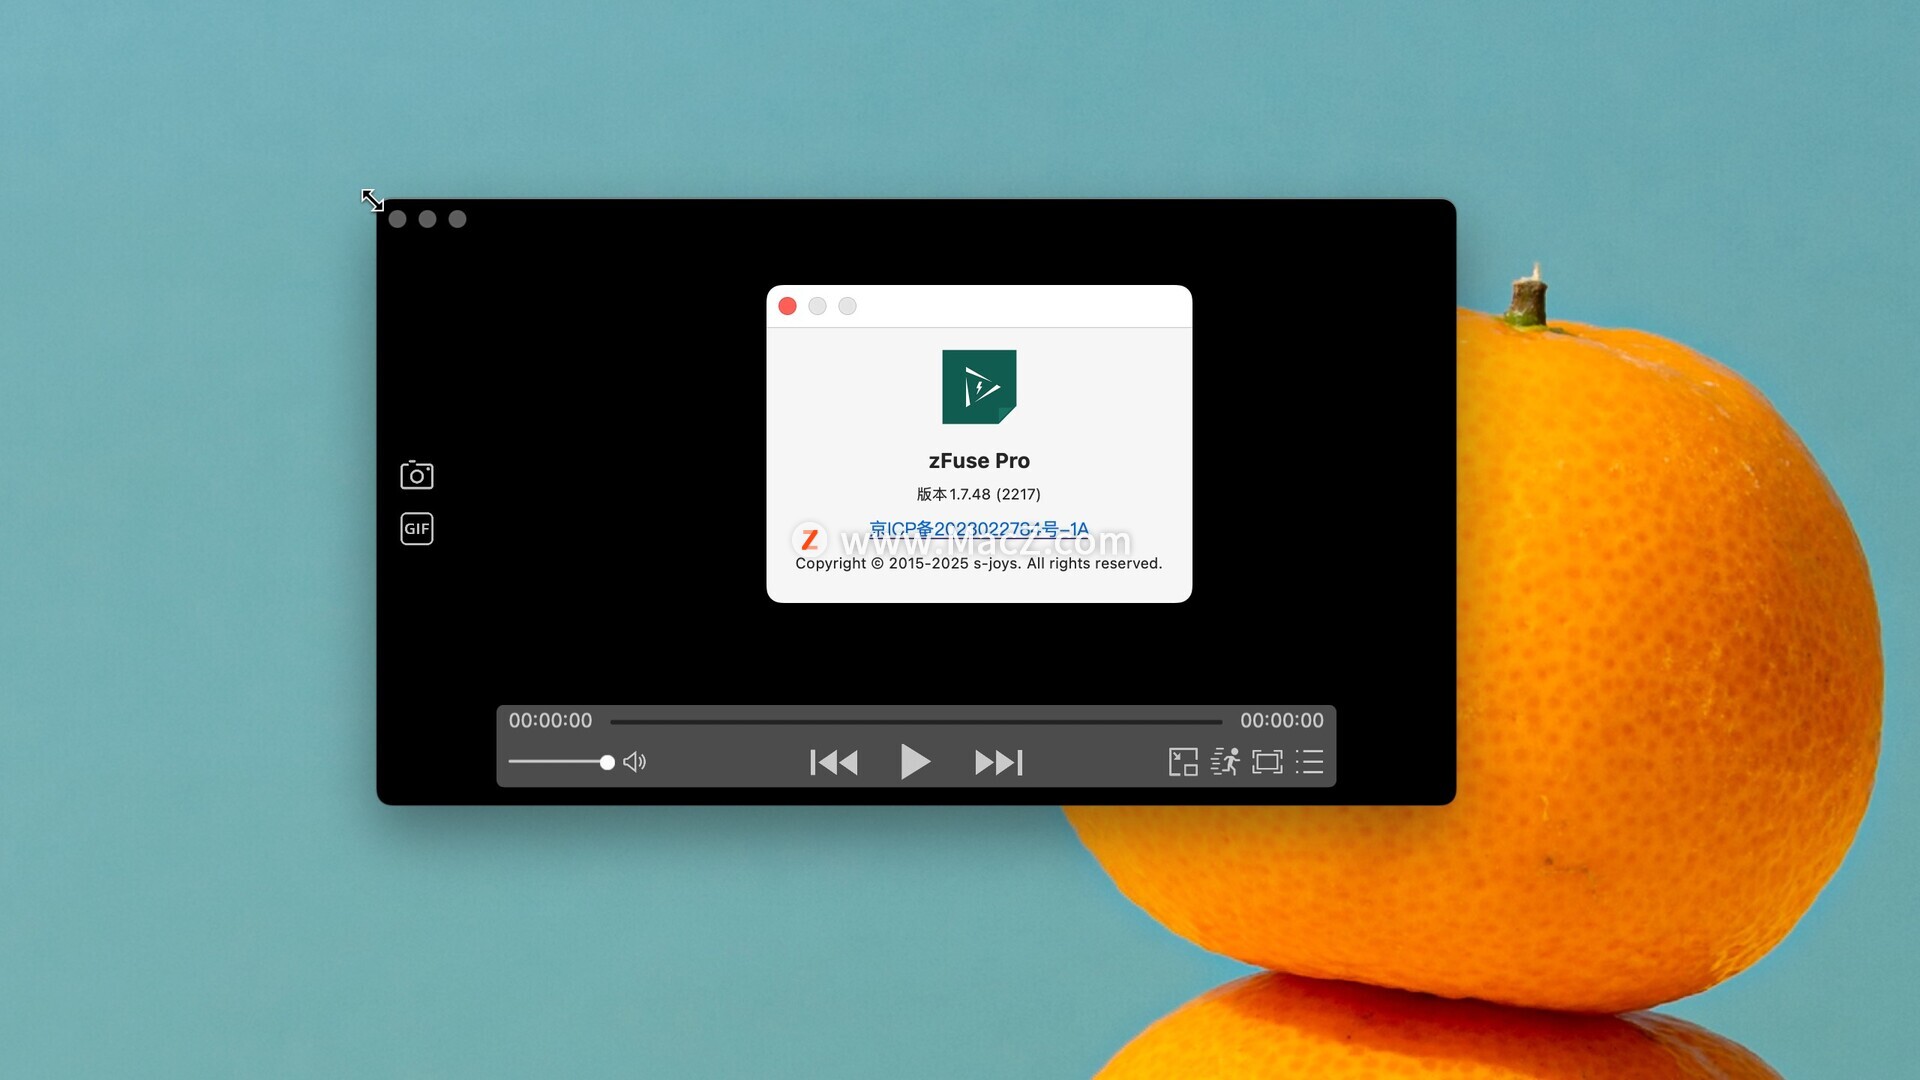Image resolution: width=1920 pixels, height=1080 pixels.
Task: Click the zFuse Pro title text
Action: pos(979,461)
